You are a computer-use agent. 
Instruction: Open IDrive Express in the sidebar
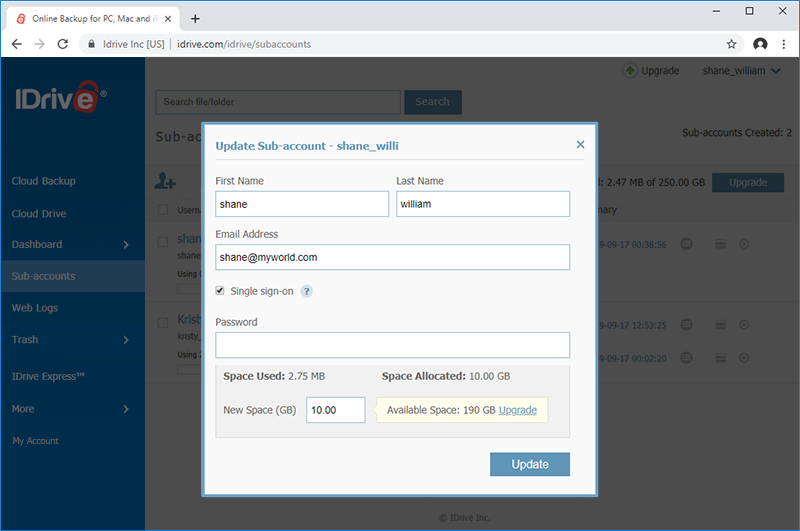(48, 376)
